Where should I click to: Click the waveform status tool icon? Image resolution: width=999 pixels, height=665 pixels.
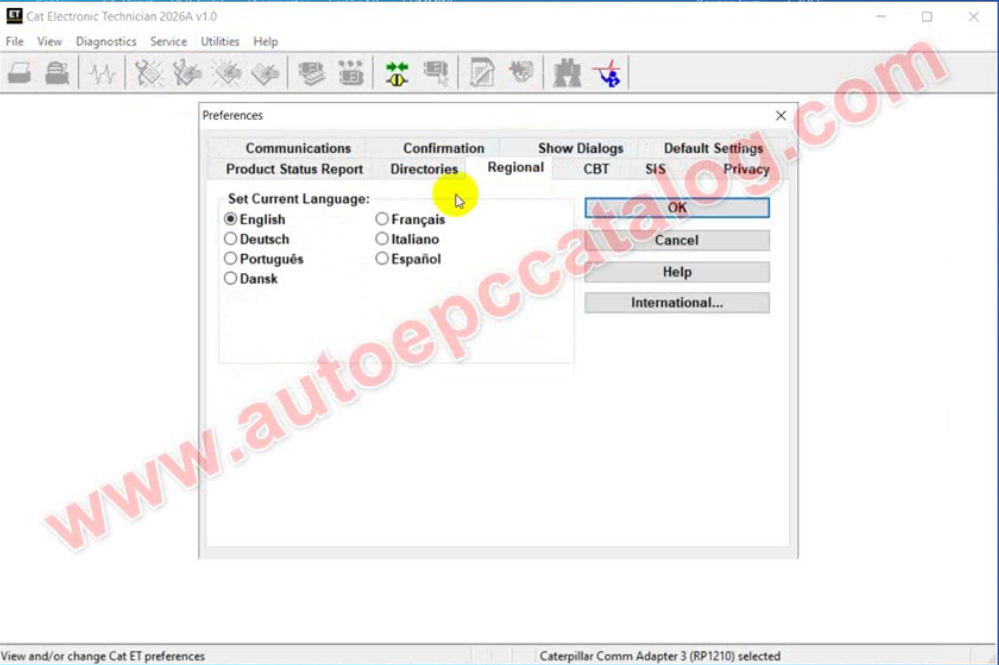(102, 73)
